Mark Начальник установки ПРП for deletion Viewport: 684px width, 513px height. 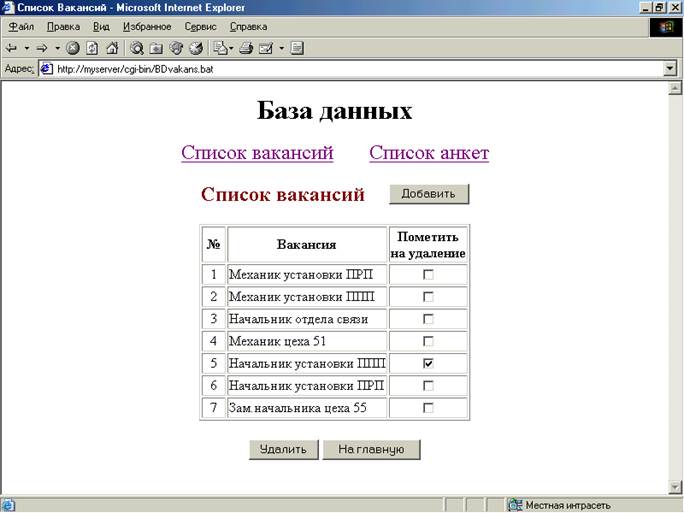click(428, 386)
